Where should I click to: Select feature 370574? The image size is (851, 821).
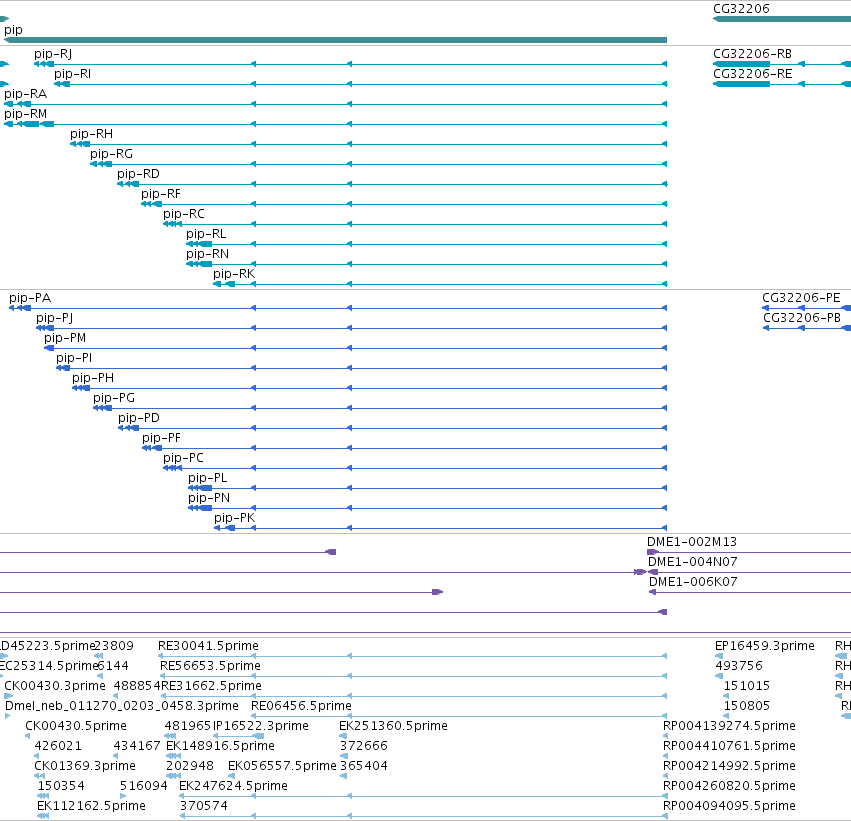[204, 806]
